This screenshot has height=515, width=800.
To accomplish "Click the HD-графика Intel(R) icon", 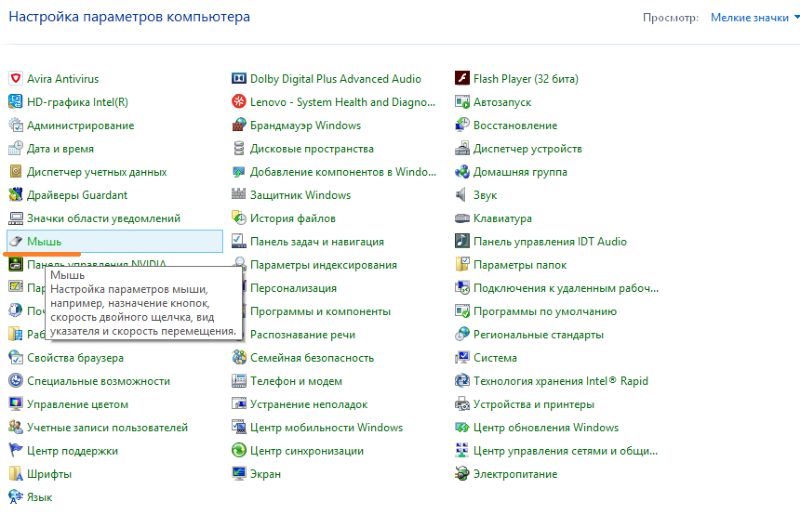I will 15,102.
